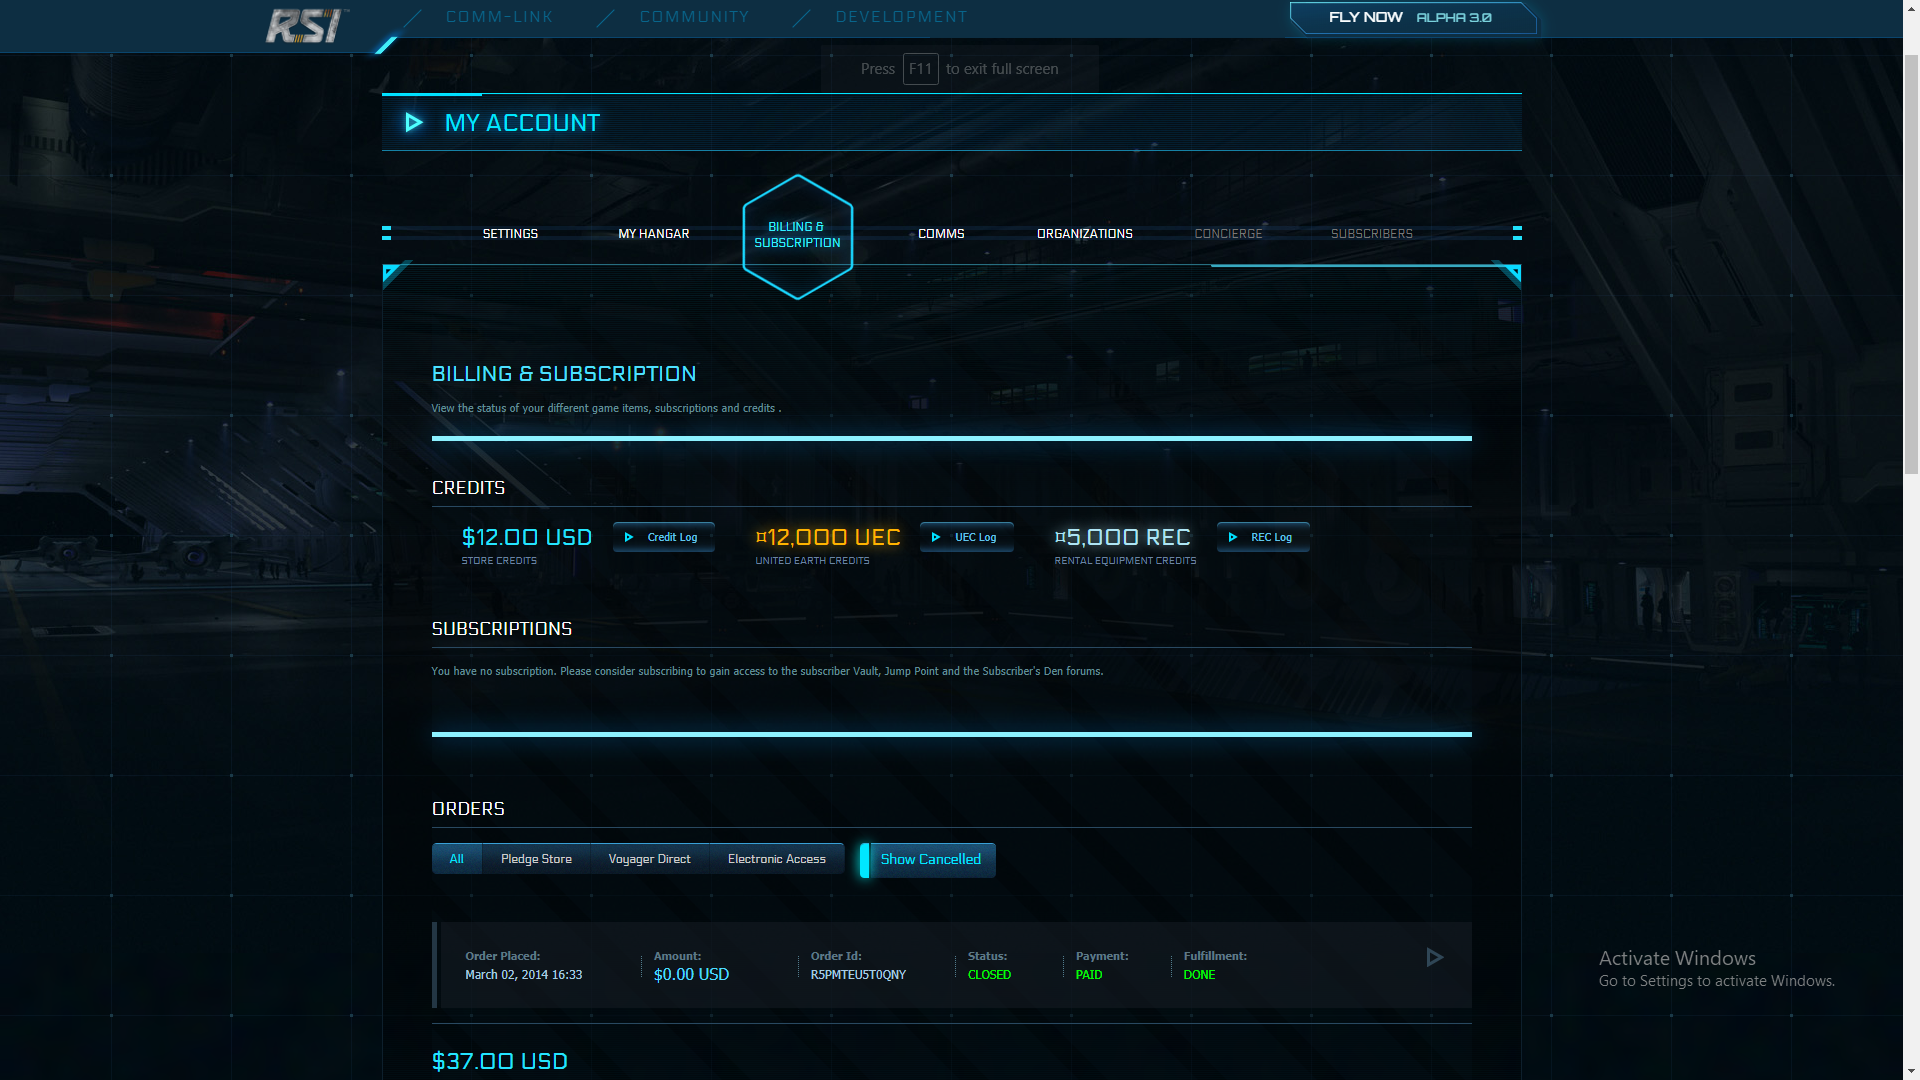Open the Comm-Link menu
Viewport: 1920px width, 1080px height.
tap(499, 17)
